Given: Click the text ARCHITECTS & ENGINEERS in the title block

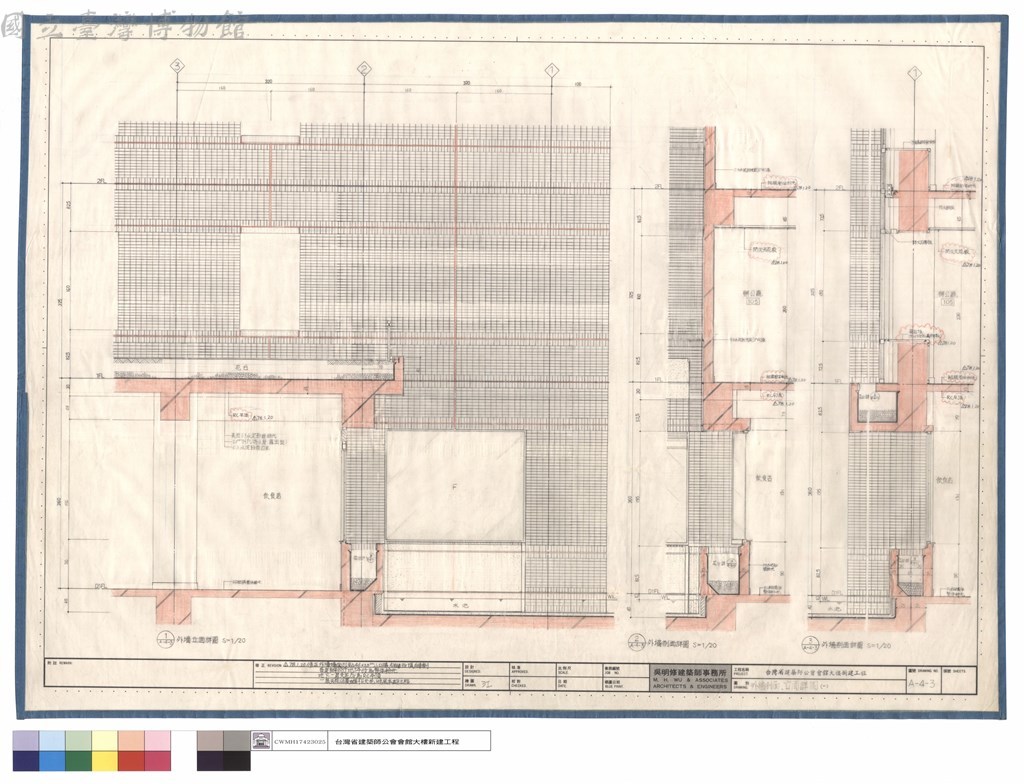Looking at the screenshot, I should pyautogui.click(x=688, y=686).
